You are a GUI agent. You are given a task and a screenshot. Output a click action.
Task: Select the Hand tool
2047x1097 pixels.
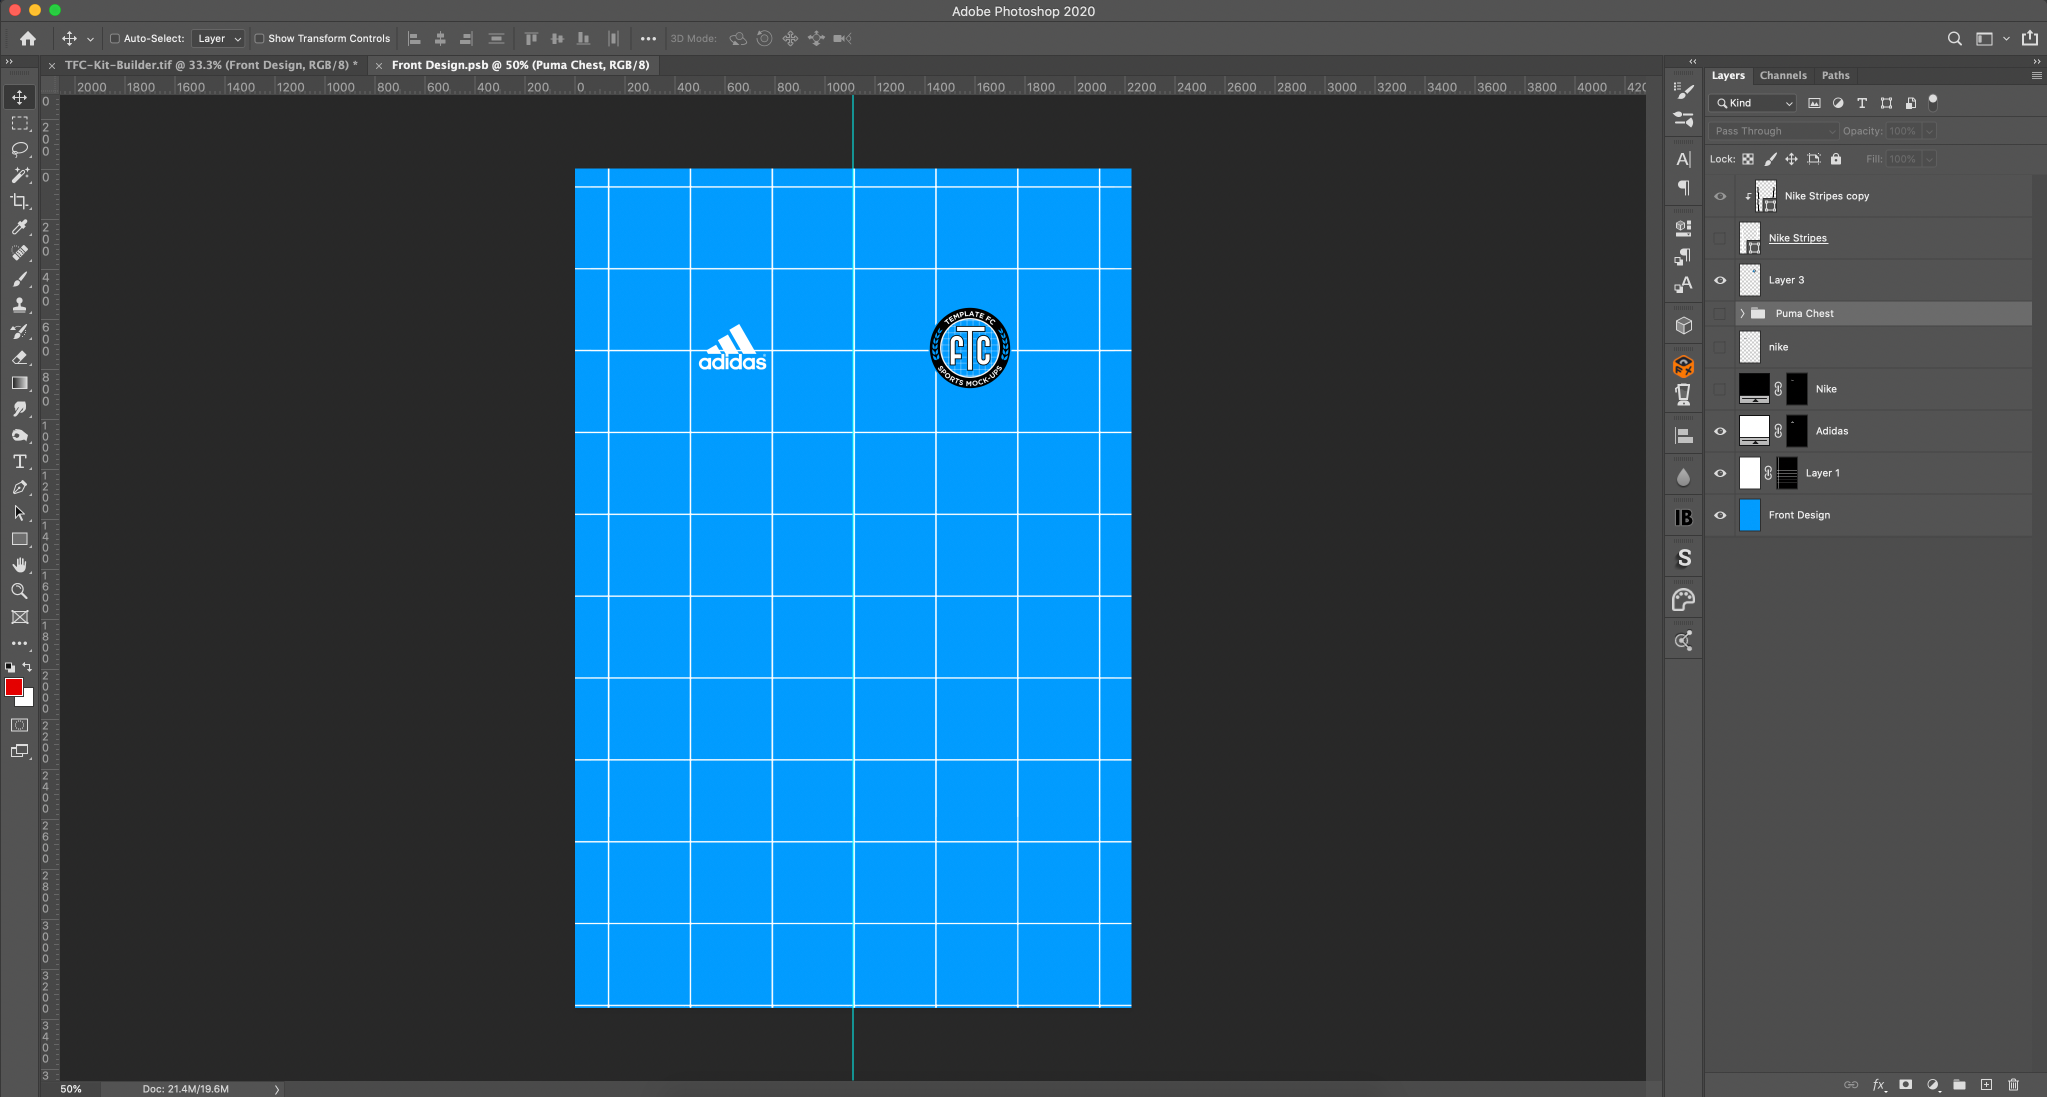click(19, 565)
